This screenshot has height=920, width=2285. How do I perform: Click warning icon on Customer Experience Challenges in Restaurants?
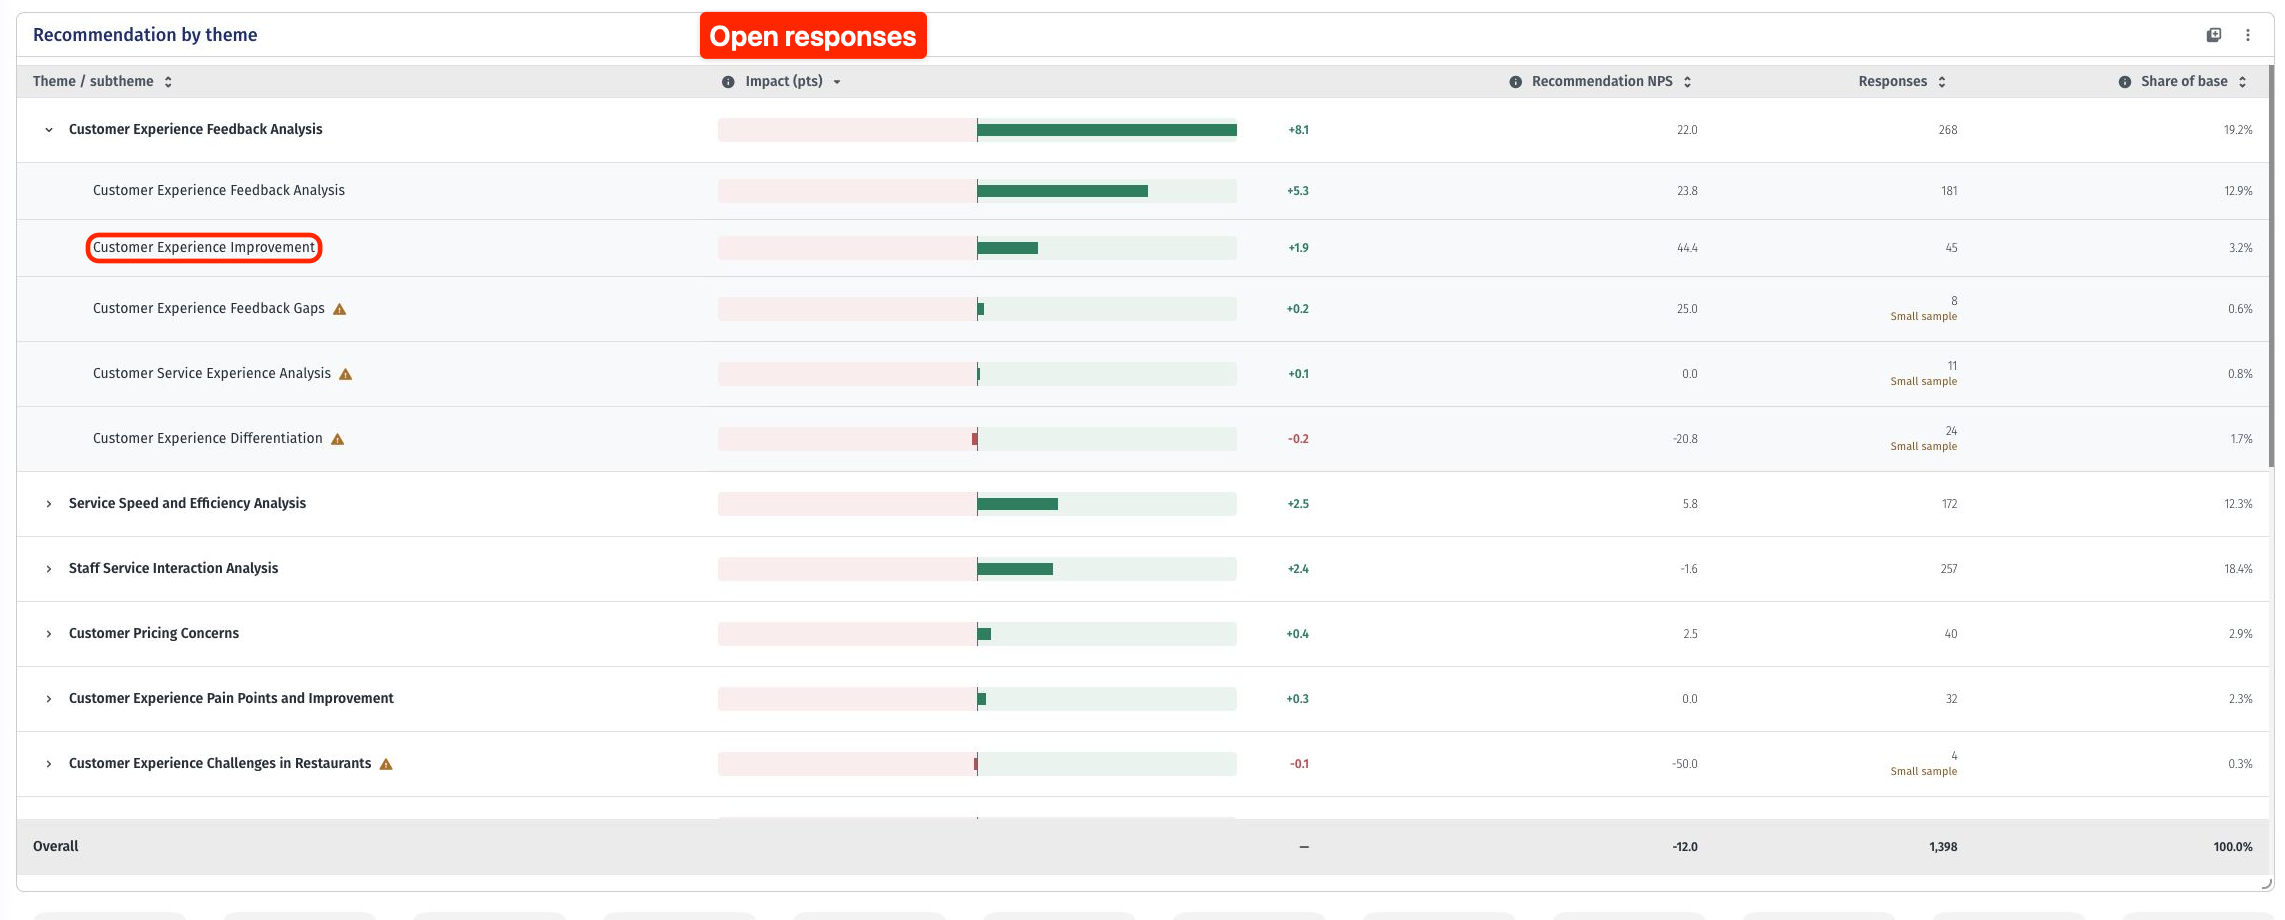click(386, 764)
